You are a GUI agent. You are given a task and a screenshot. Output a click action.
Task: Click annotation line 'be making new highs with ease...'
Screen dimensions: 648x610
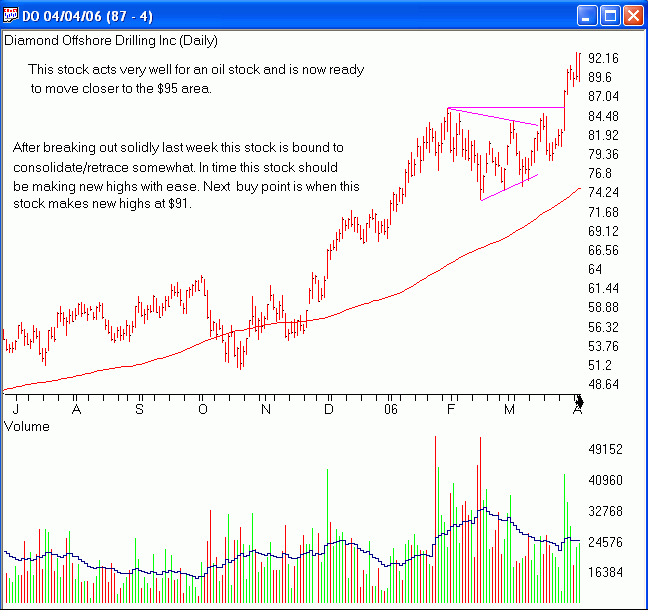[x=186, y=186]
